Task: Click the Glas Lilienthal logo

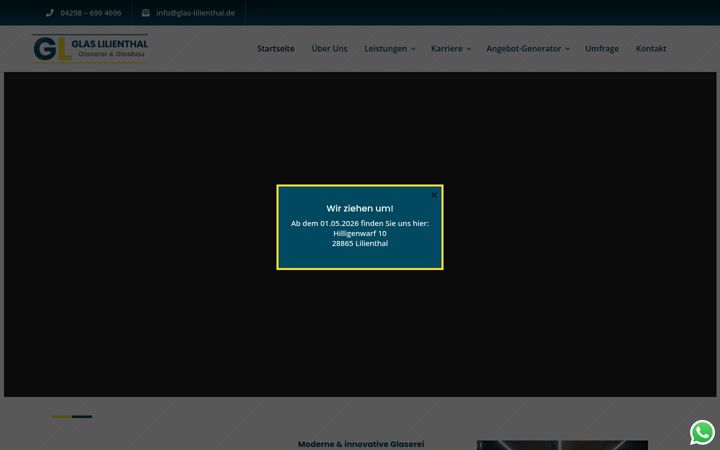Action: point(90,48)
